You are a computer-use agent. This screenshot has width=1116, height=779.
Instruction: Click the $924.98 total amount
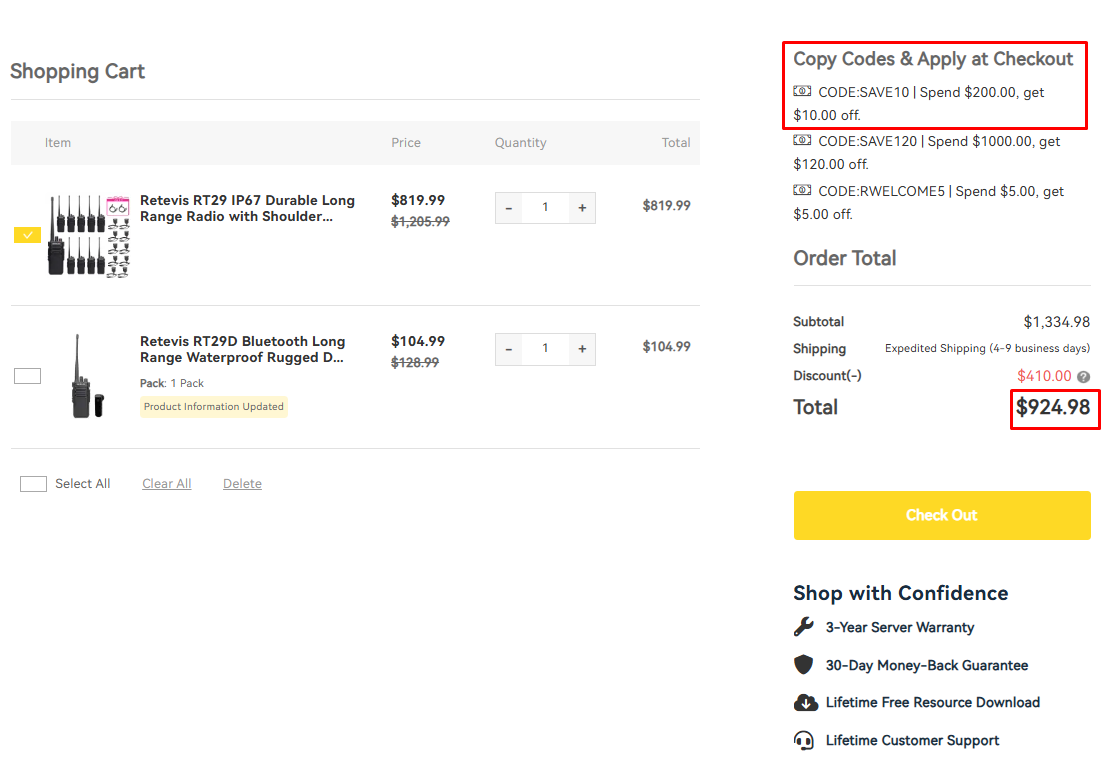tap(1053, 408)
